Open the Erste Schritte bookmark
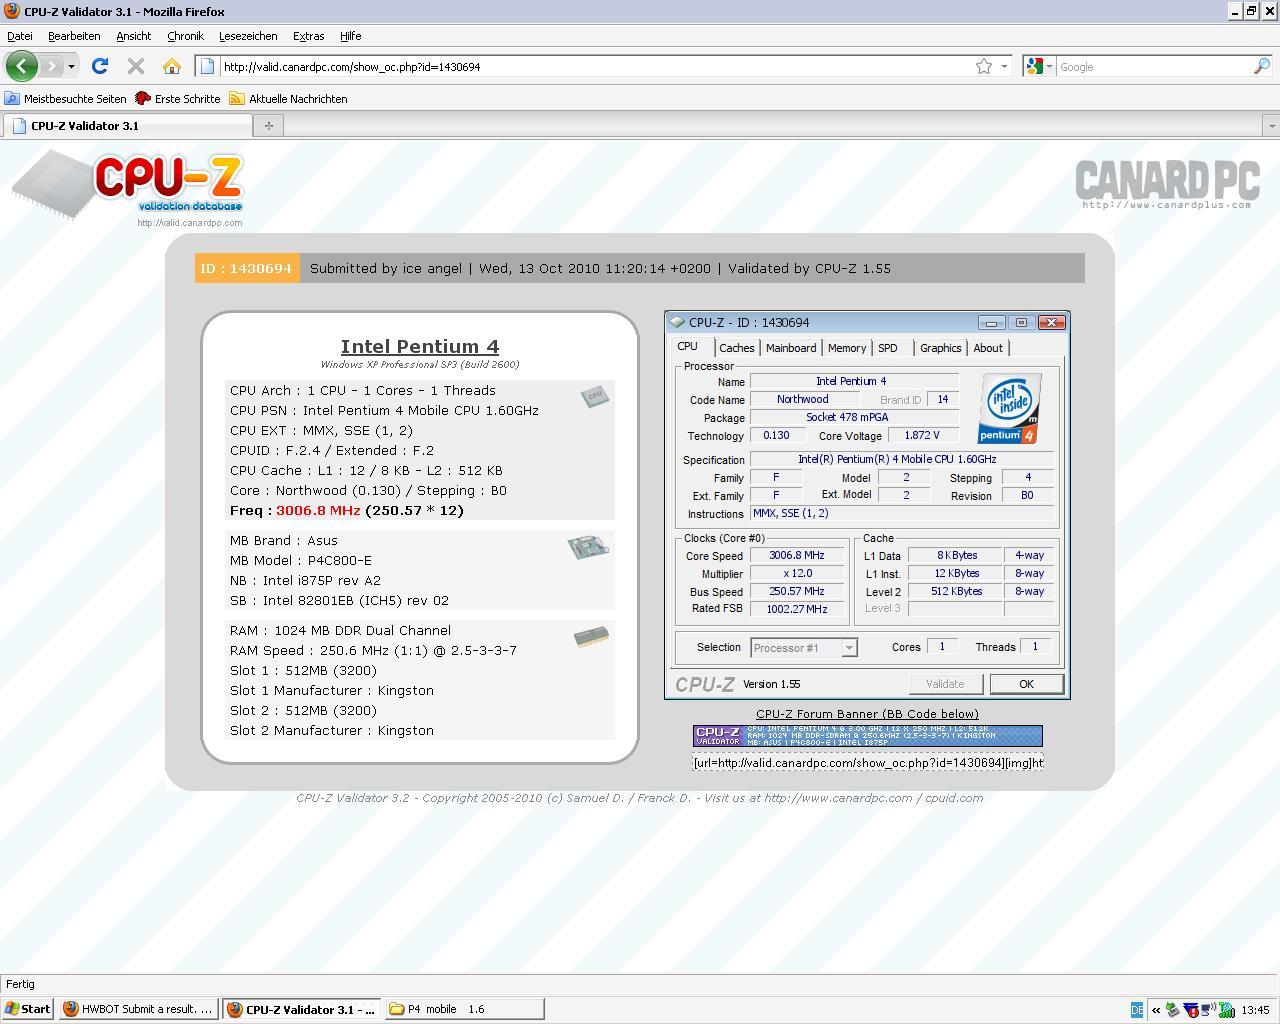Viewport: 1280px width, 1024px height. (178, 98)
